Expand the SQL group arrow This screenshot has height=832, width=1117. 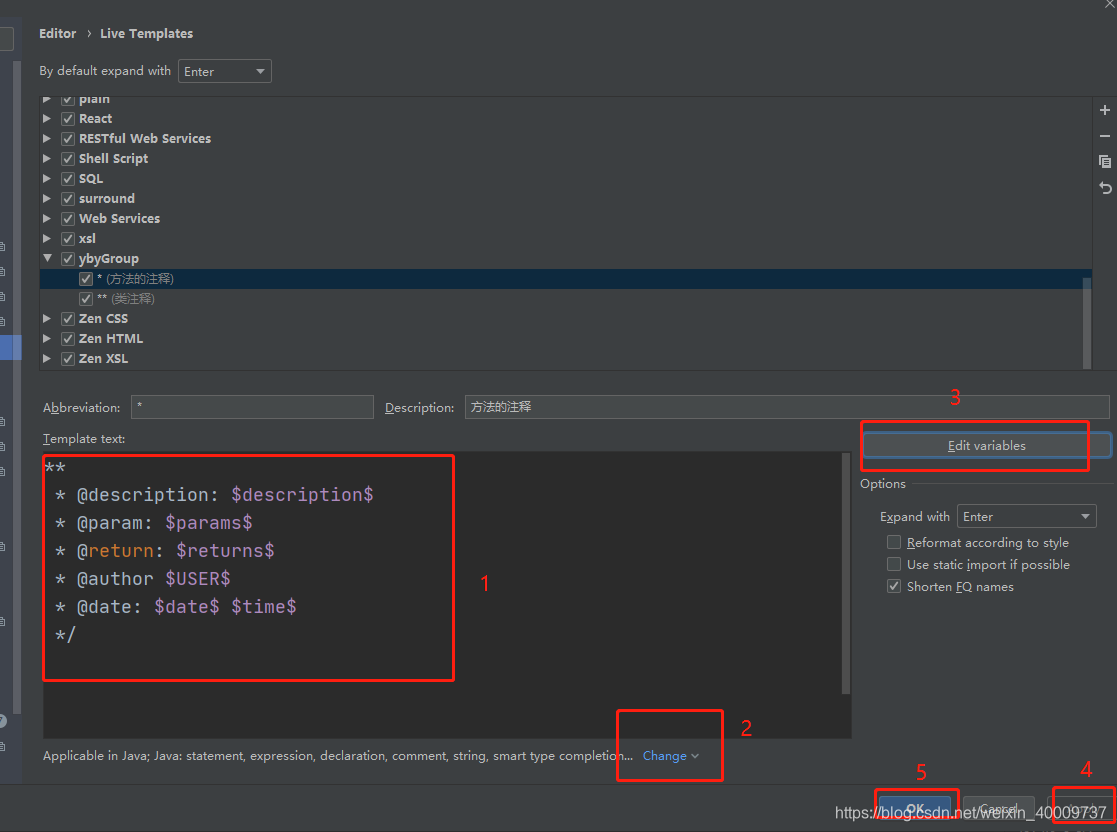coord(47,178)
